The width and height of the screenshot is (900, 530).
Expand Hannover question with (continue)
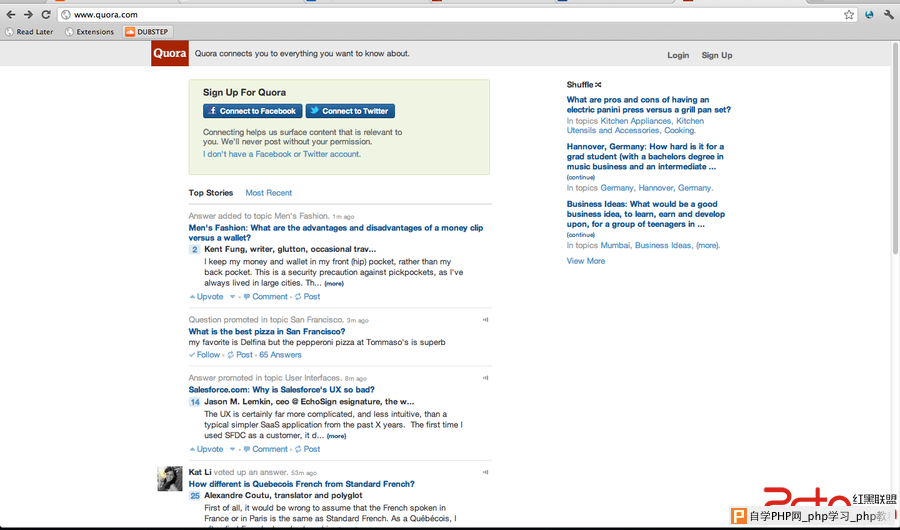[580, 177]
